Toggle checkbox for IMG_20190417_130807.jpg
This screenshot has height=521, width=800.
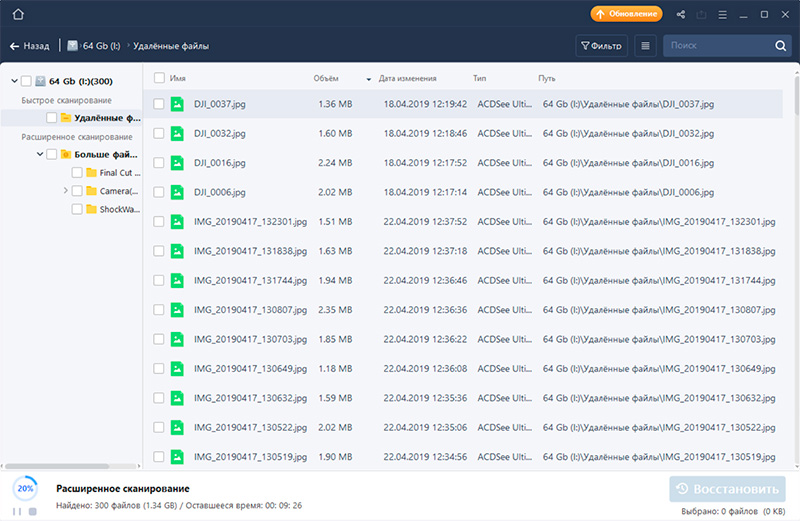tap(158, 310)
